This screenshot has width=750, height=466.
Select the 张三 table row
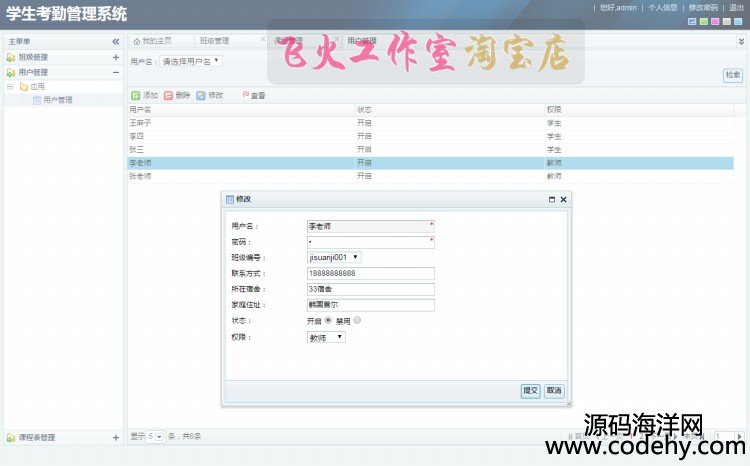[x=430, y=150]
